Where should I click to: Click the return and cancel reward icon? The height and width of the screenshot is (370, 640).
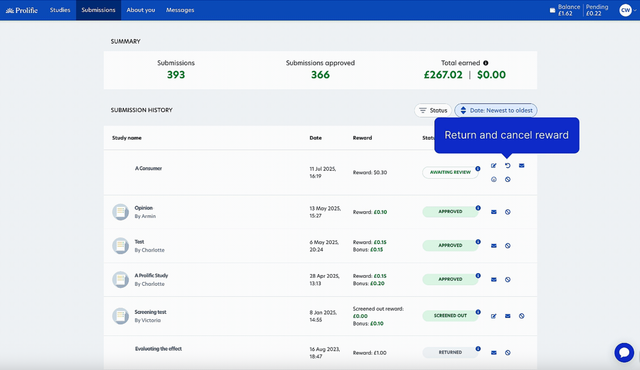507,166
